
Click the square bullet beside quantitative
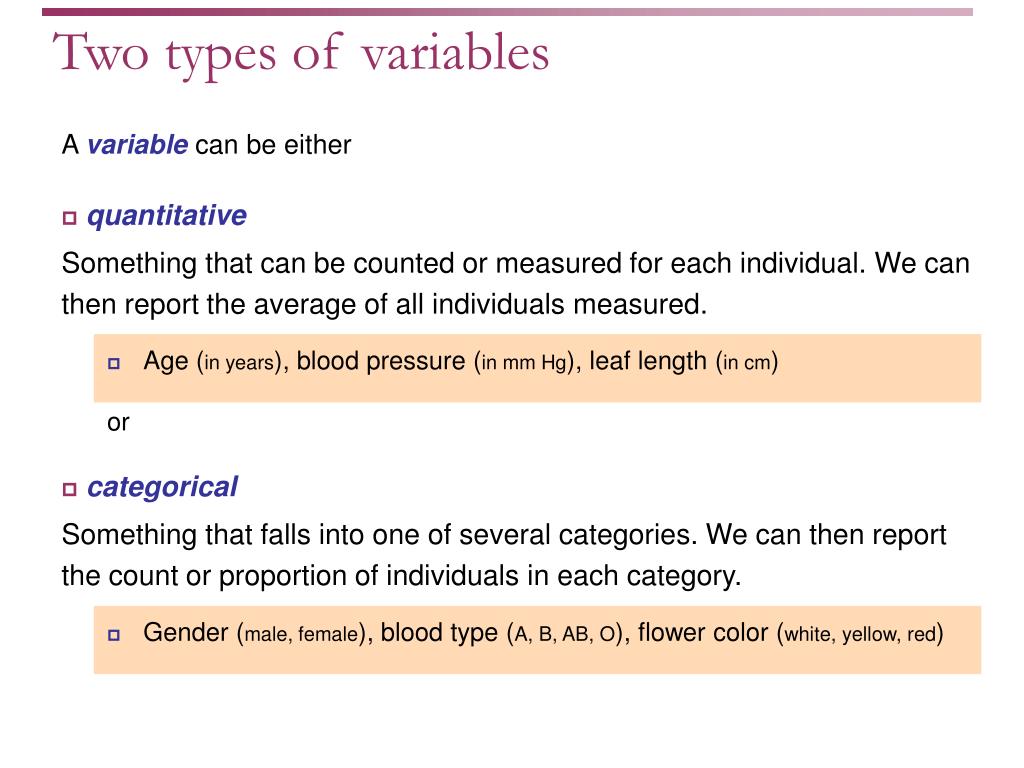coord(70,218)
